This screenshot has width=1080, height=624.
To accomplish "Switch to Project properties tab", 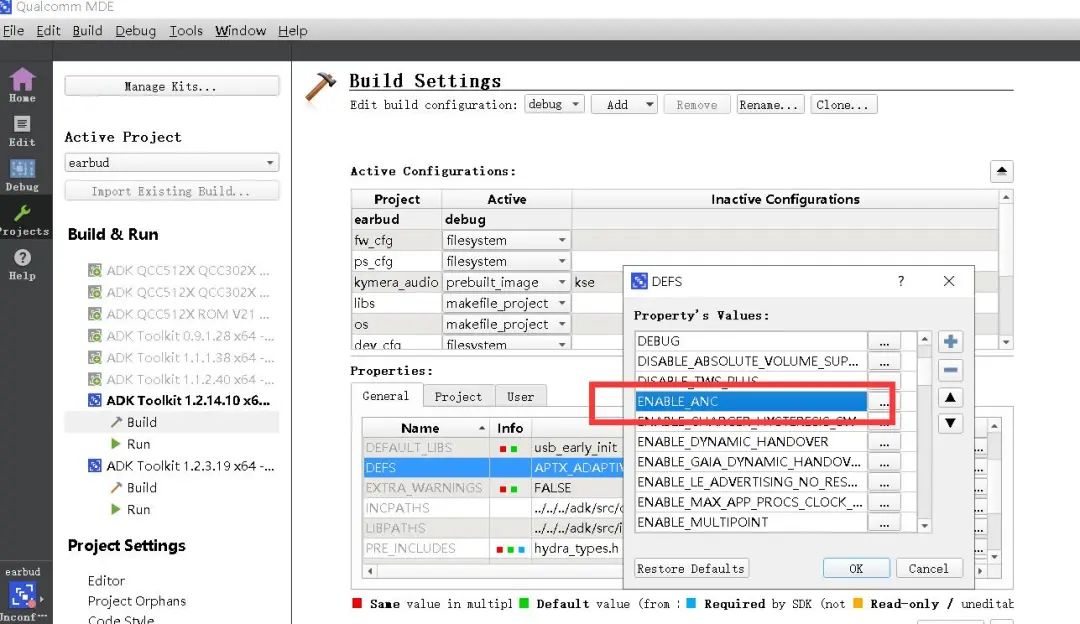I will click(x=458, y=397).
